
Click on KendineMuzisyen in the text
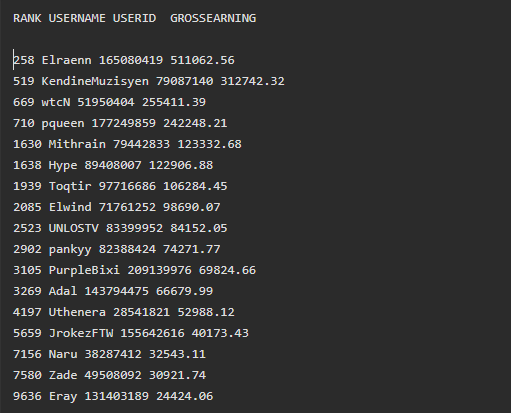[x=95, y=81]
